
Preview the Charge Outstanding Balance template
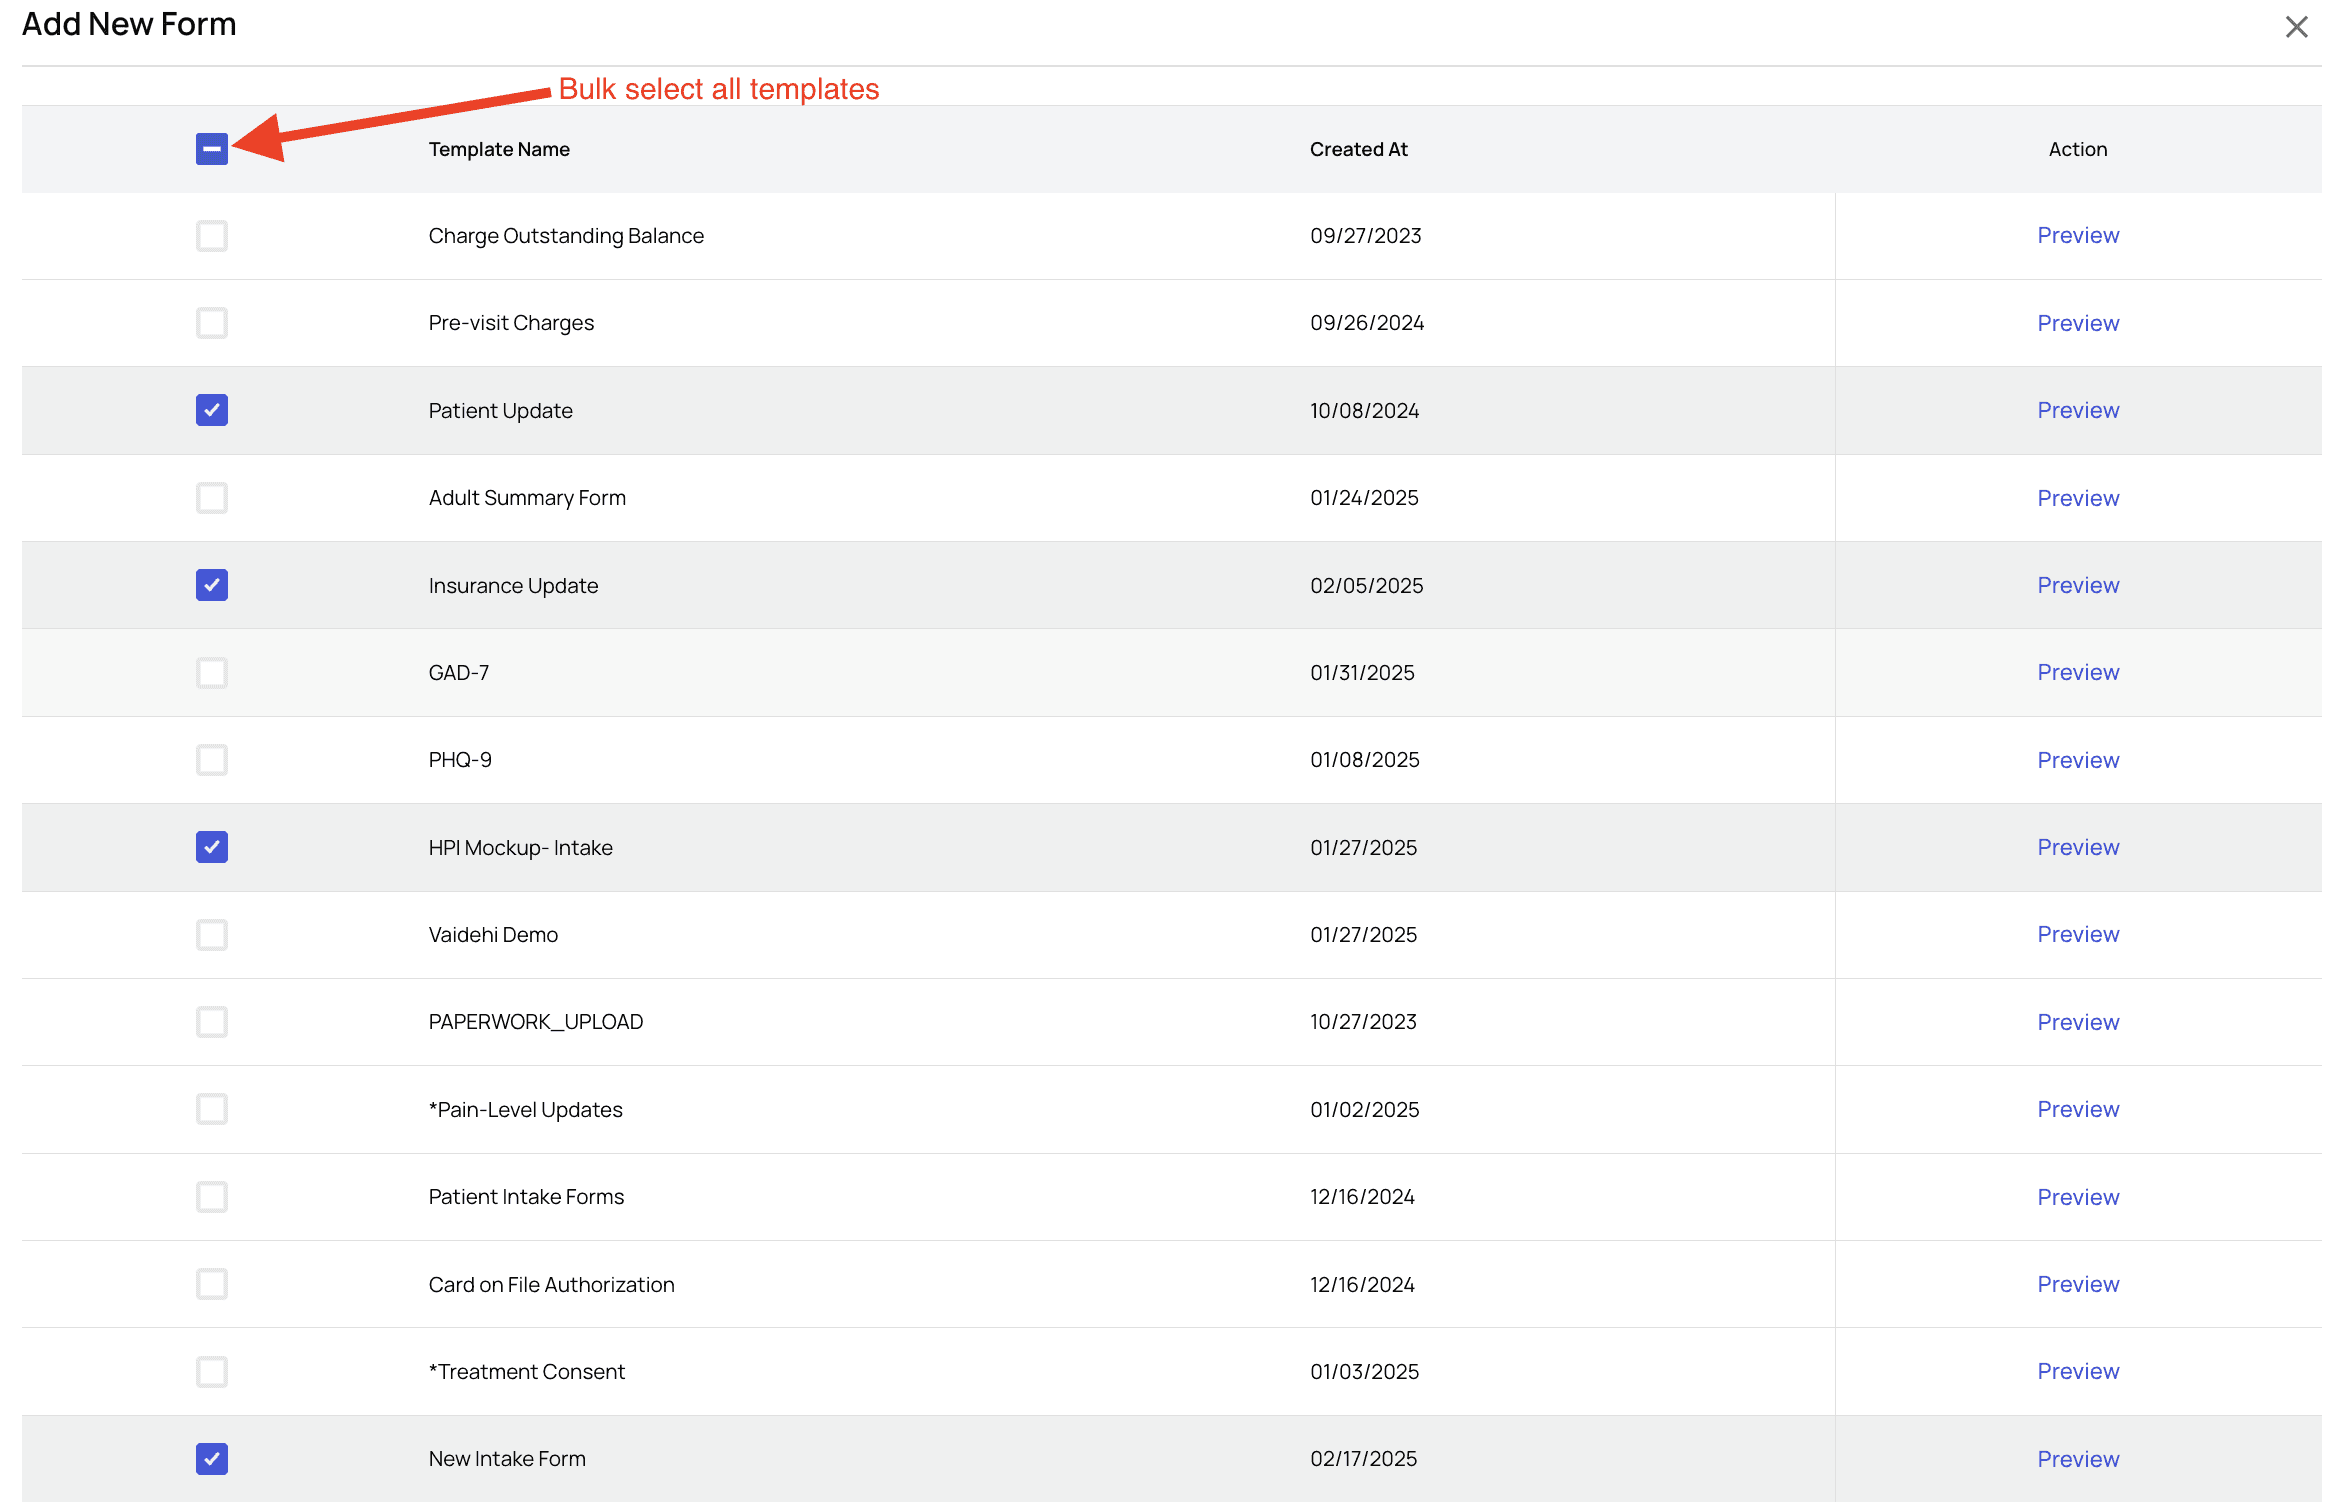tap(2078, 236)
